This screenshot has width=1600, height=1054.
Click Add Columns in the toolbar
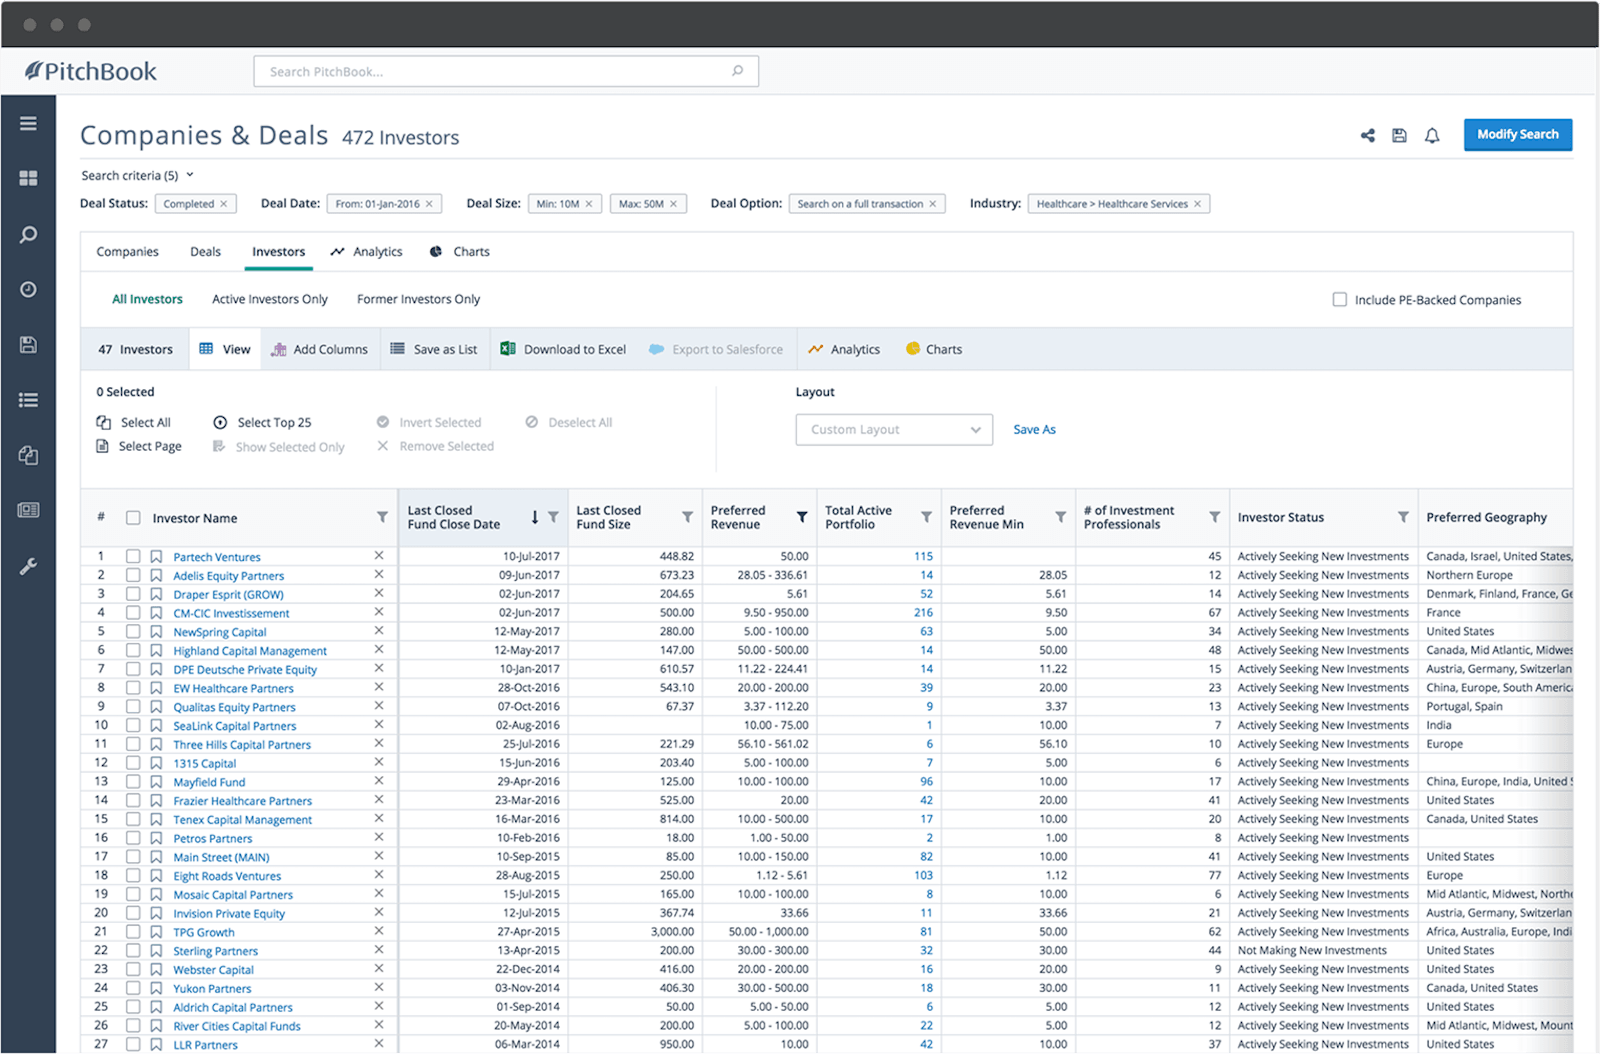click(x=320, y=349)
